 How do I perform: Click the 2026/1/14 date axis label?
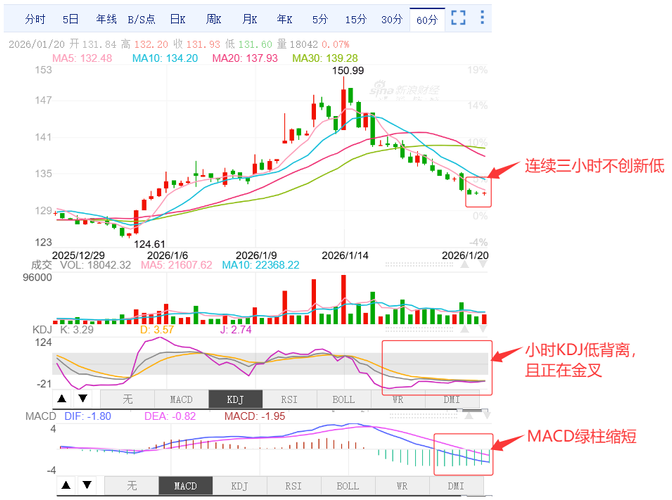pyautogui.click(x=345, y=256)
